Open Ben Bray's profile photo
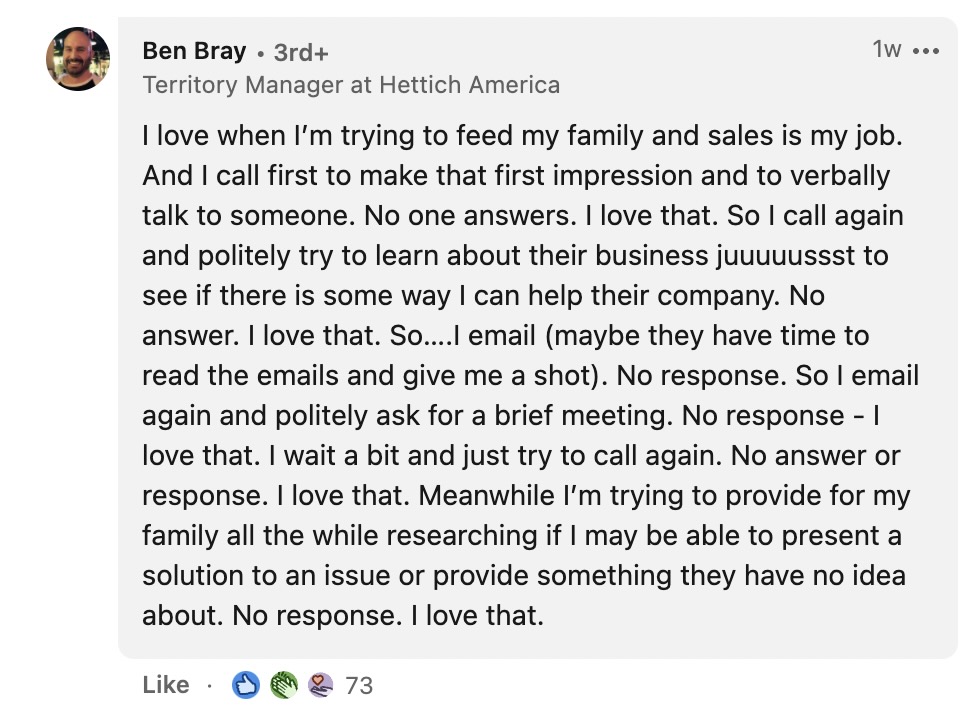Viewport: 976px width, 723px height. (x=78, y=59)
